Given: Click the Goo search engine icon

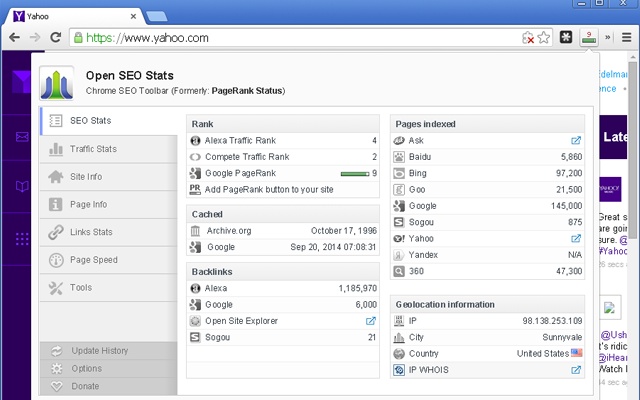Looking at the screenshot, I should tap(399, 189).
